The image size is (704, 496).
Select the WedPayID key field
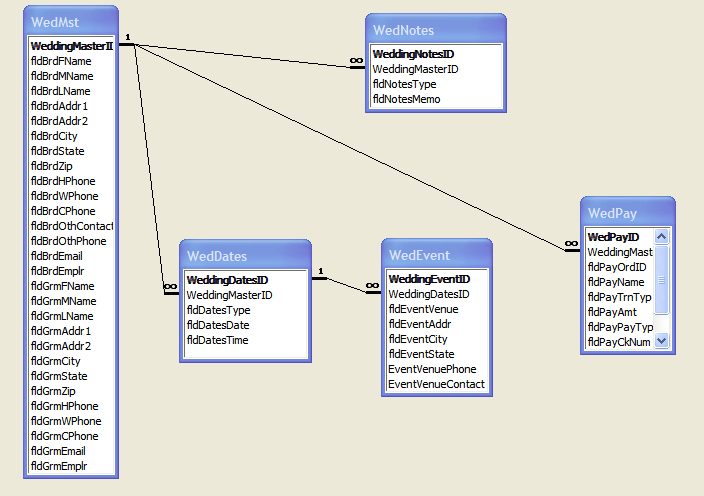tap(613, 237)
